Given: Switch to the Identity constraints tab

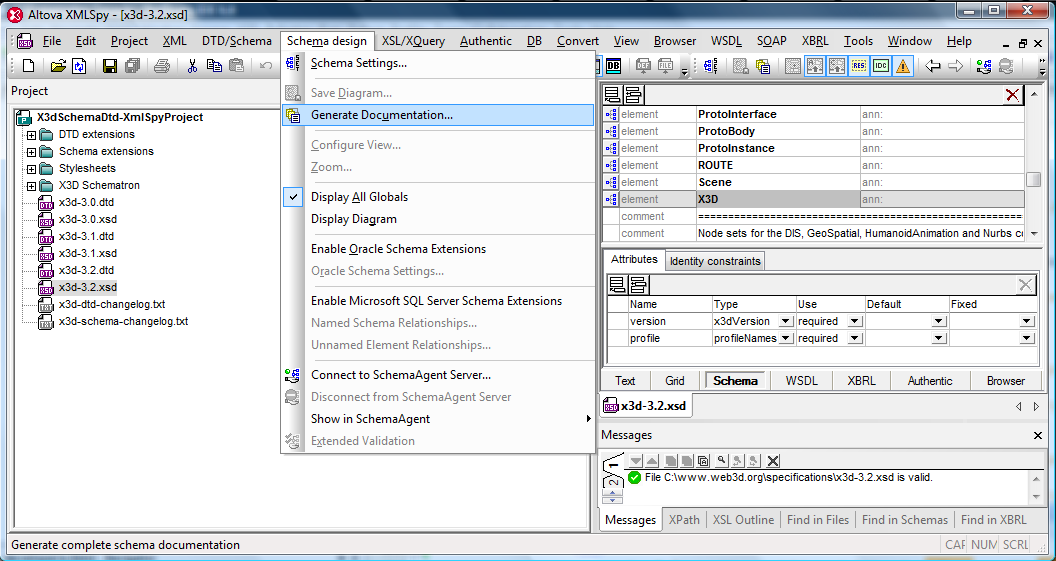Looking at the screenshot, I should pyautogui.click(x=715, y=261).
